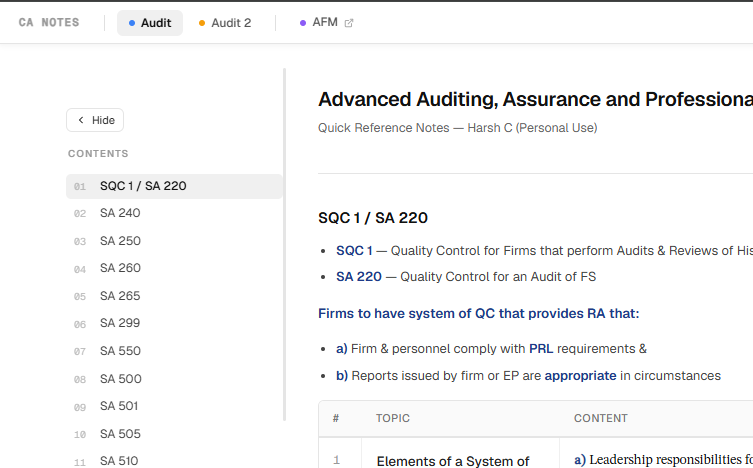753x468 pixels.
Task: Switch to the Audit 2 tab
Action: tap(225, 23)
